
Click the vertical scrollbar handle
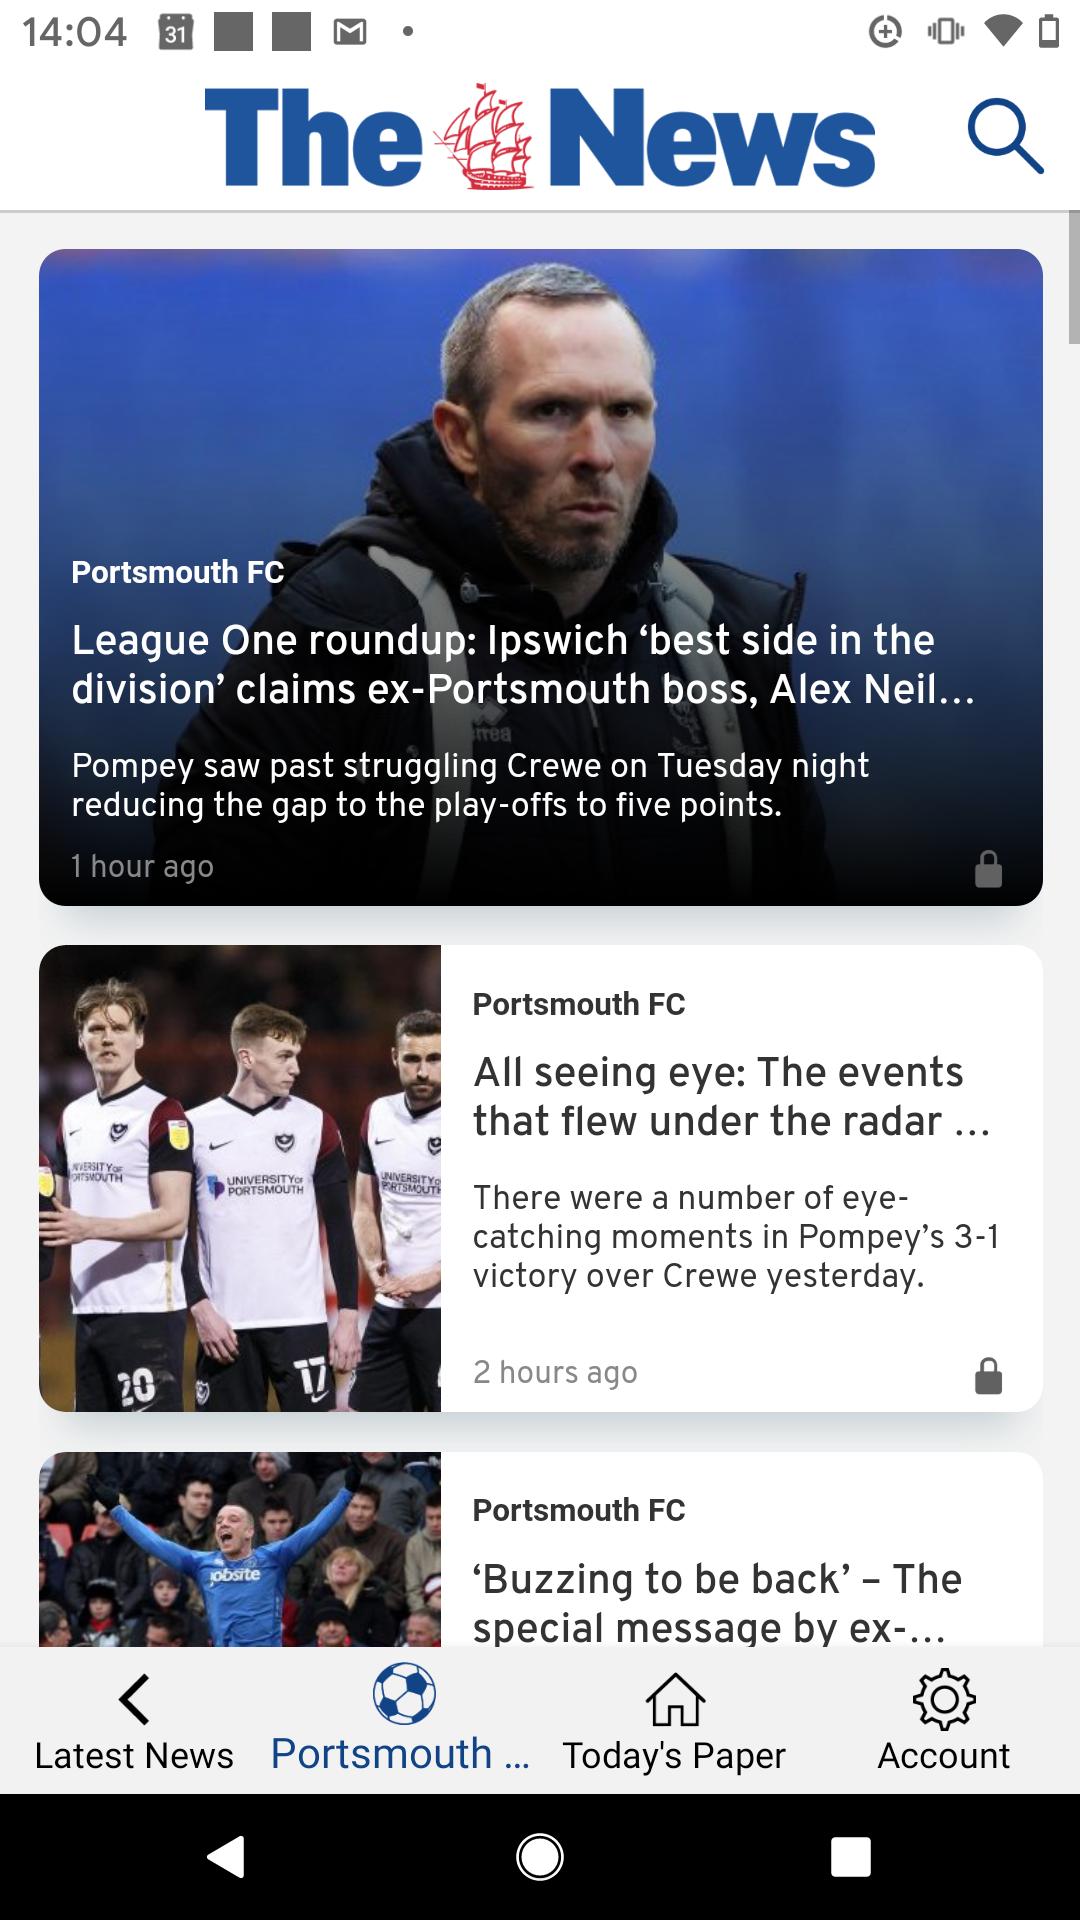[1073, 277]
